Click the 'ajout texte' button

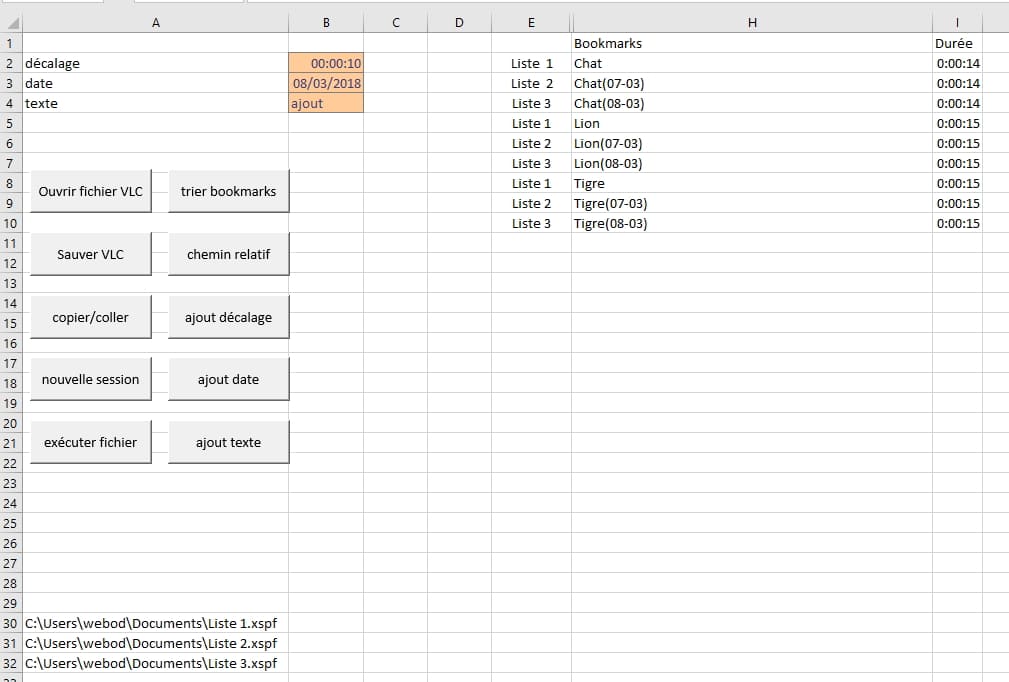pyautogui.click(x=228, y=442)
